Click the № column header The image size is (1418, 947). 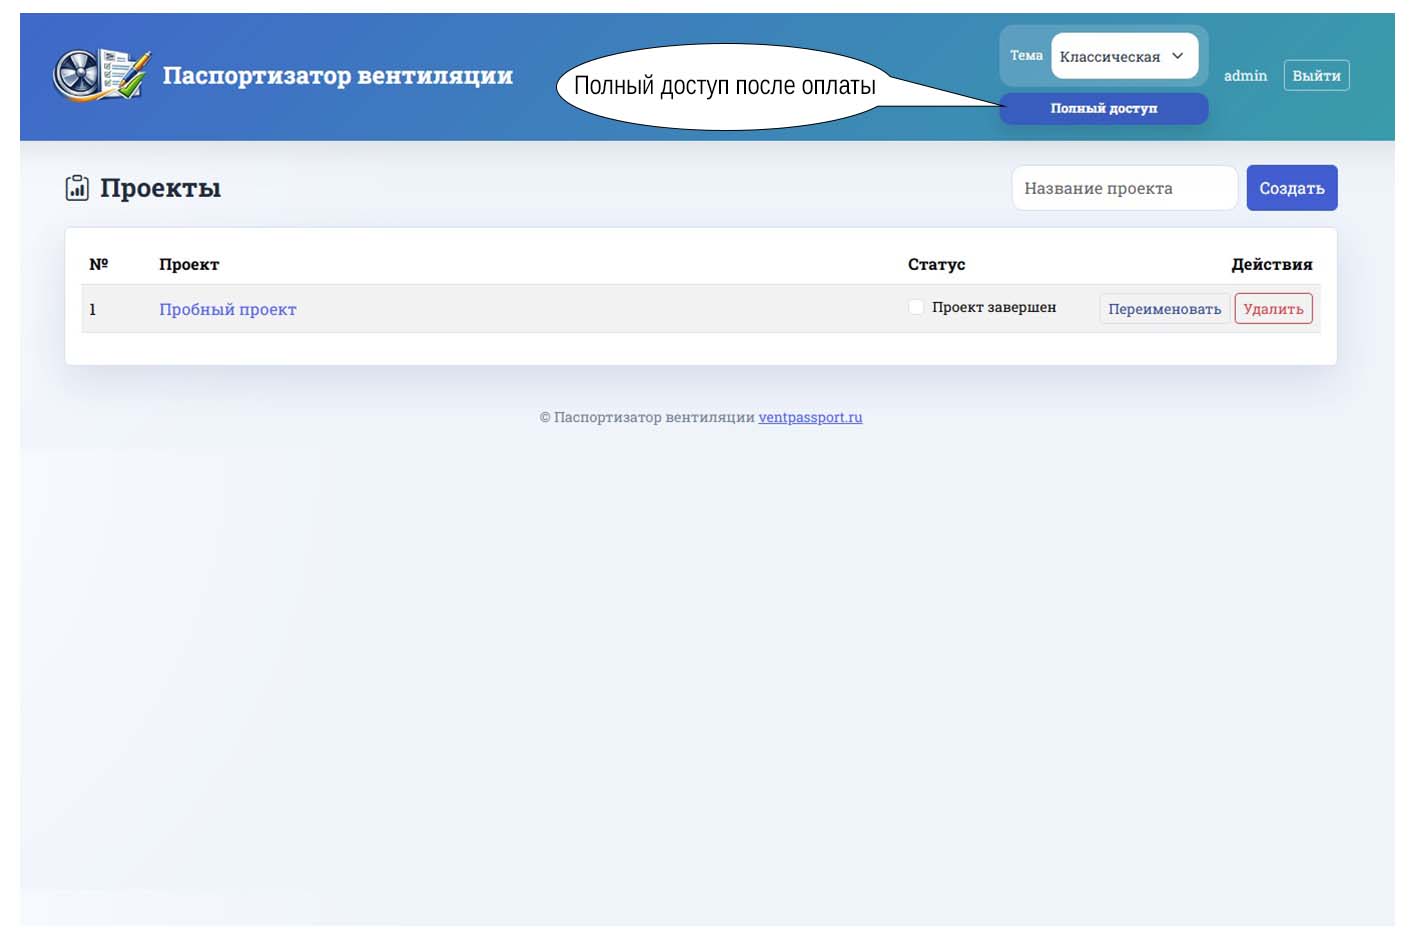coord(98,264)
